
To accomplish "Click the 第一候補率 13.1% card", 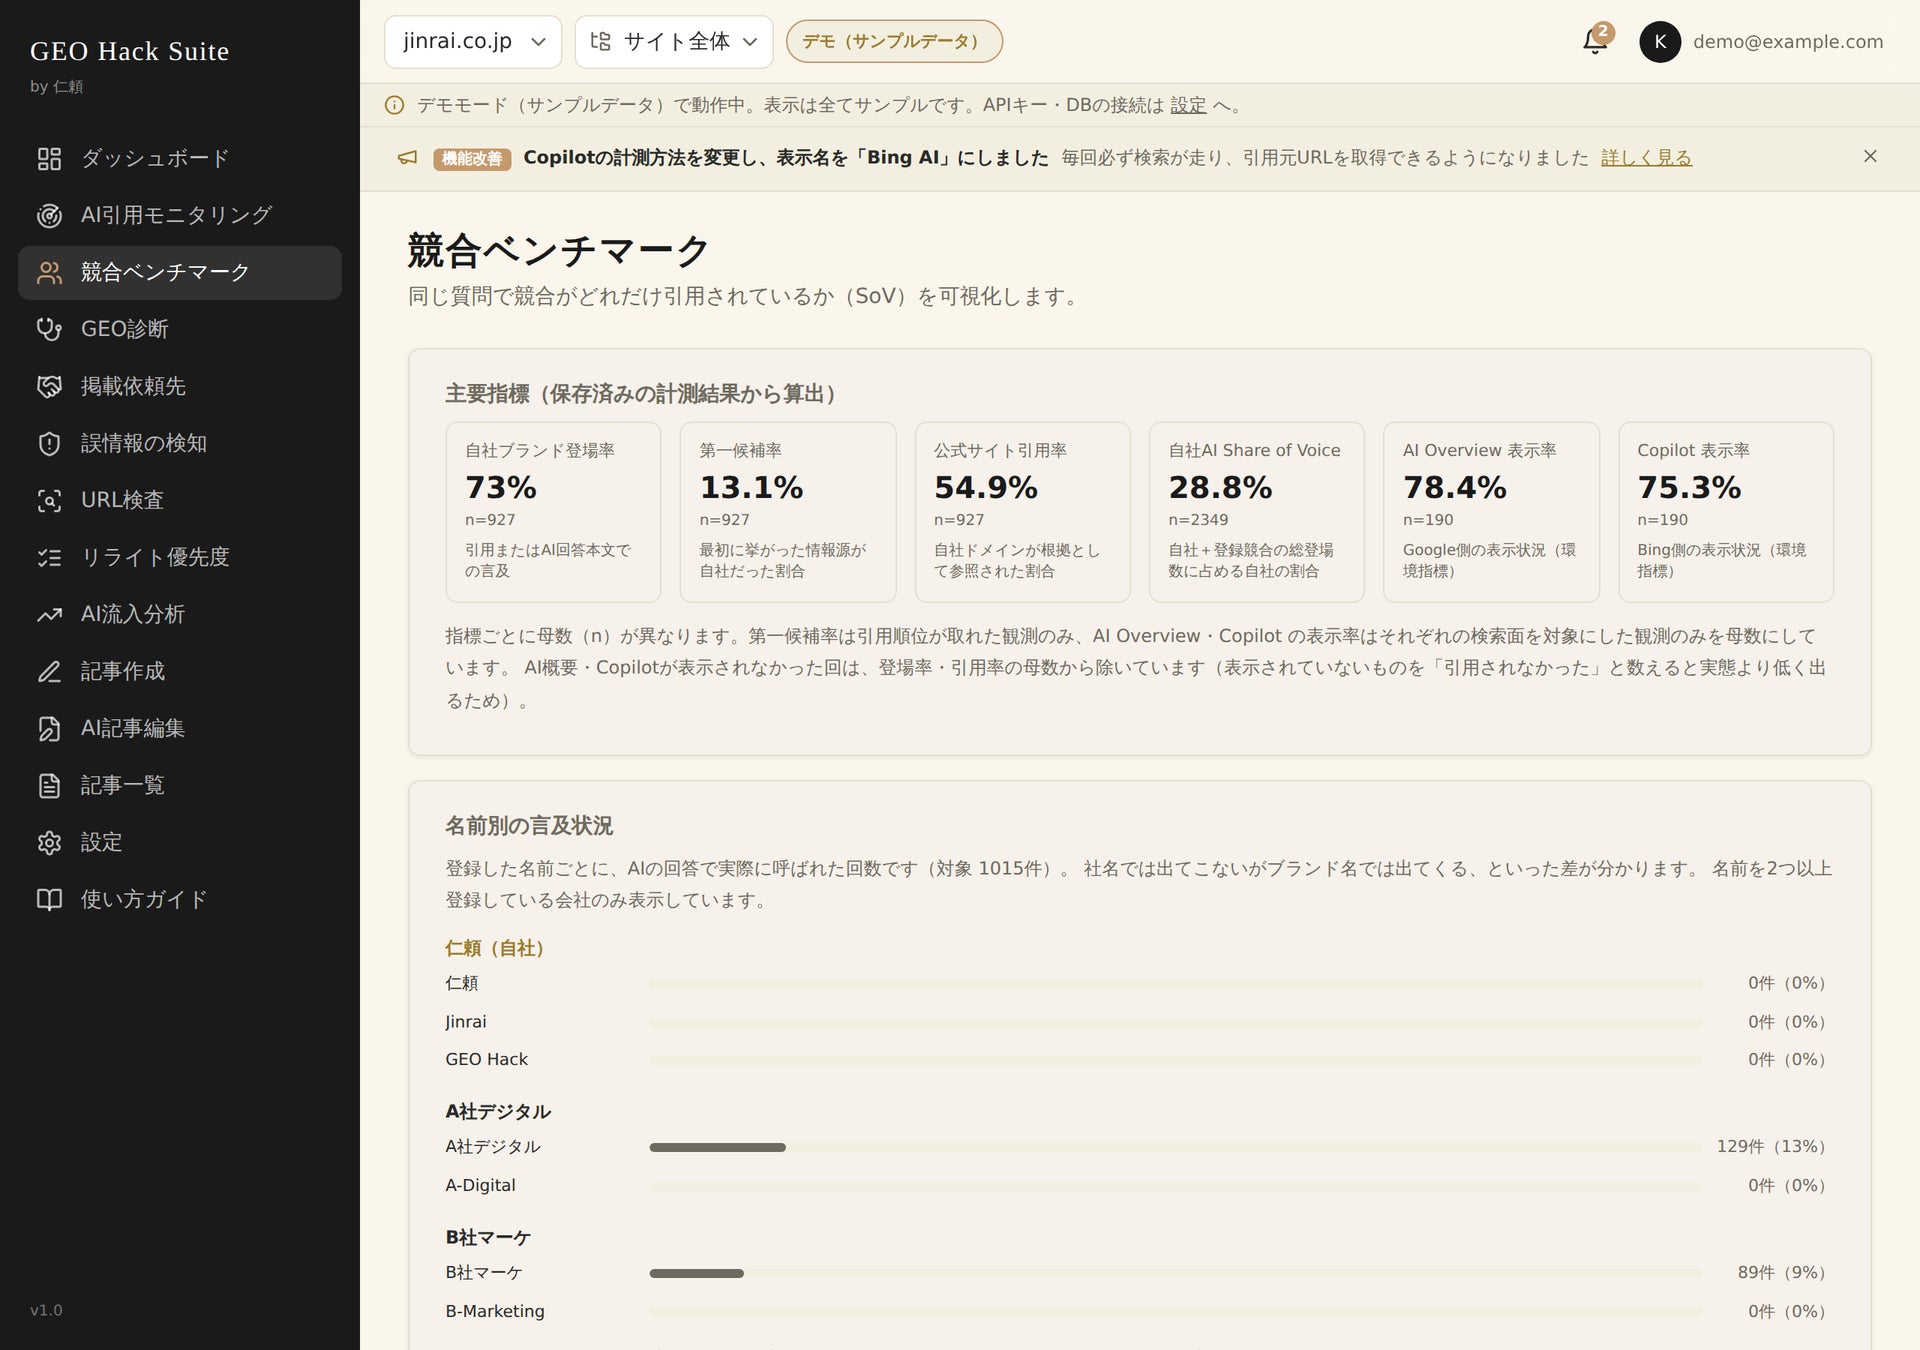I will coord(788,512).
